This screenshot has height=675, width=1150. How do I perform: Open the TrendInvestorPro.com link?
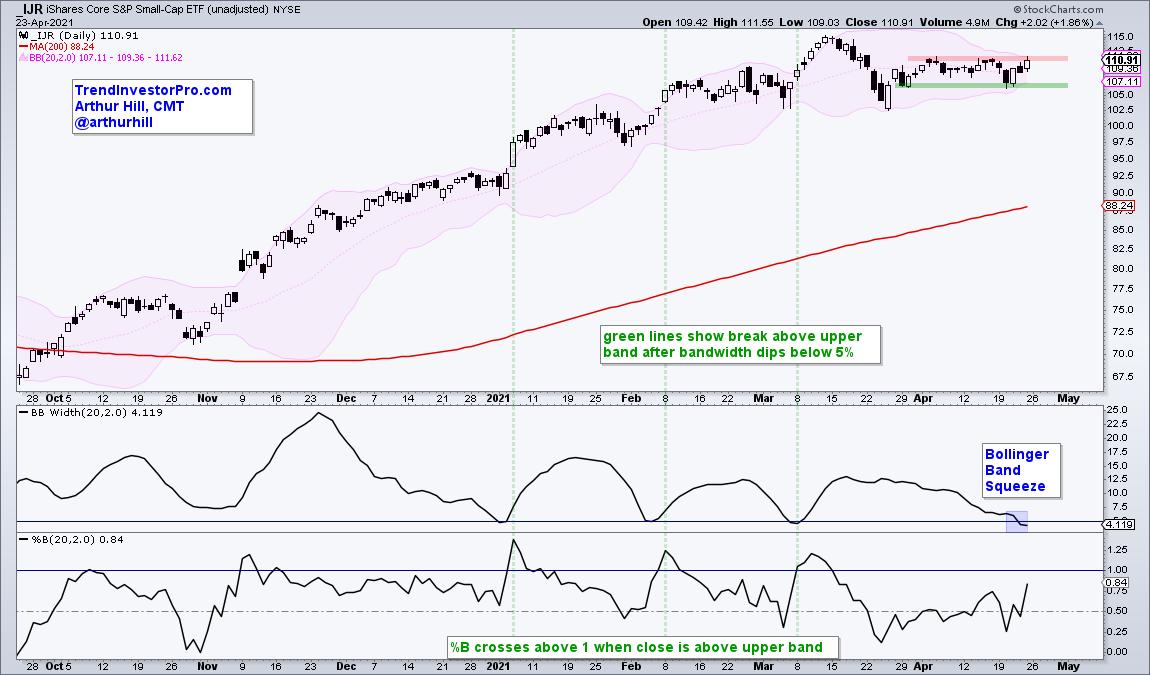pyautogui.click(x=153, y=90)
